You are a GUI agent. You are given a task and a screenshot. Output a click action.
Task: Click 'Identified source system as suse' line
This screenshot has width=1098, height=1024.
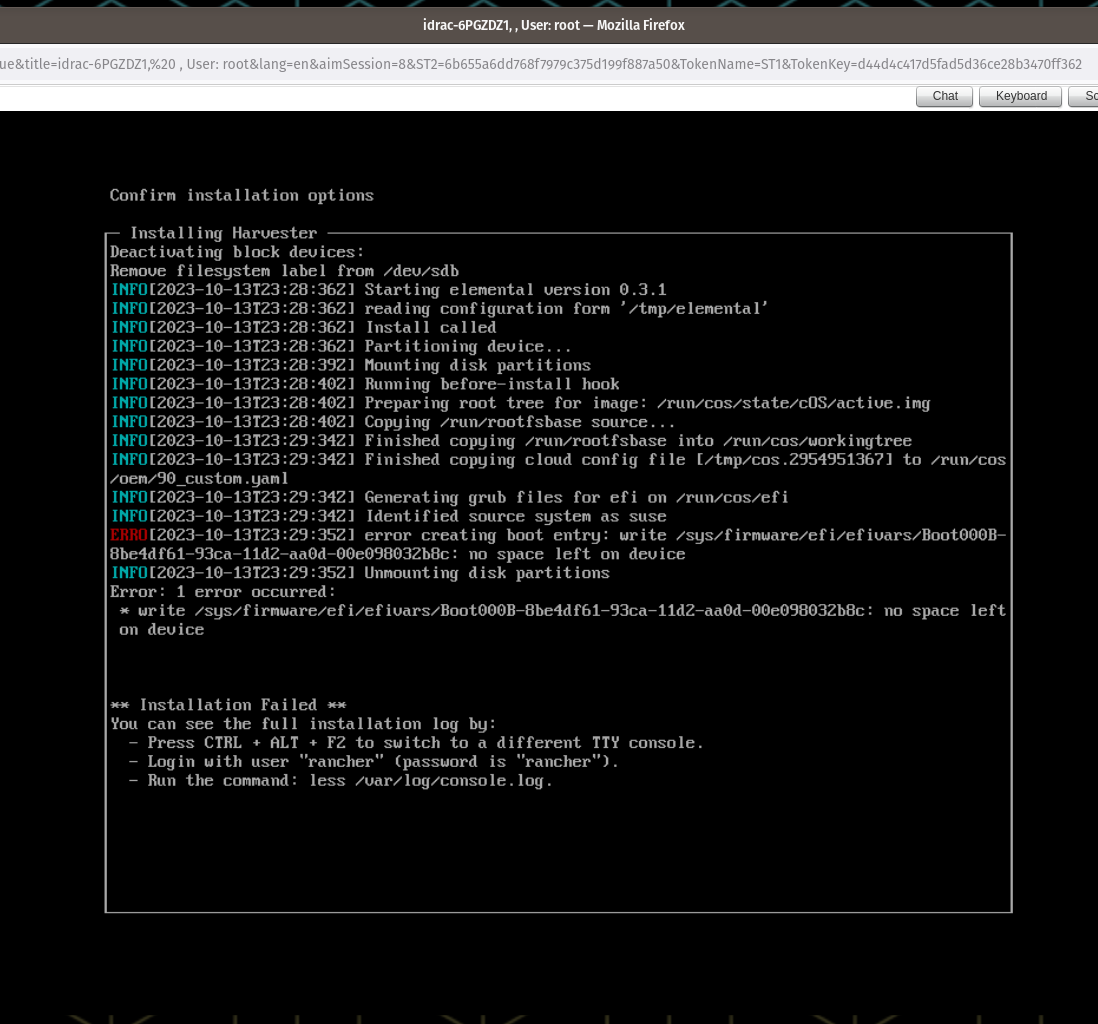pyautogui.click(x=389, y=517)
